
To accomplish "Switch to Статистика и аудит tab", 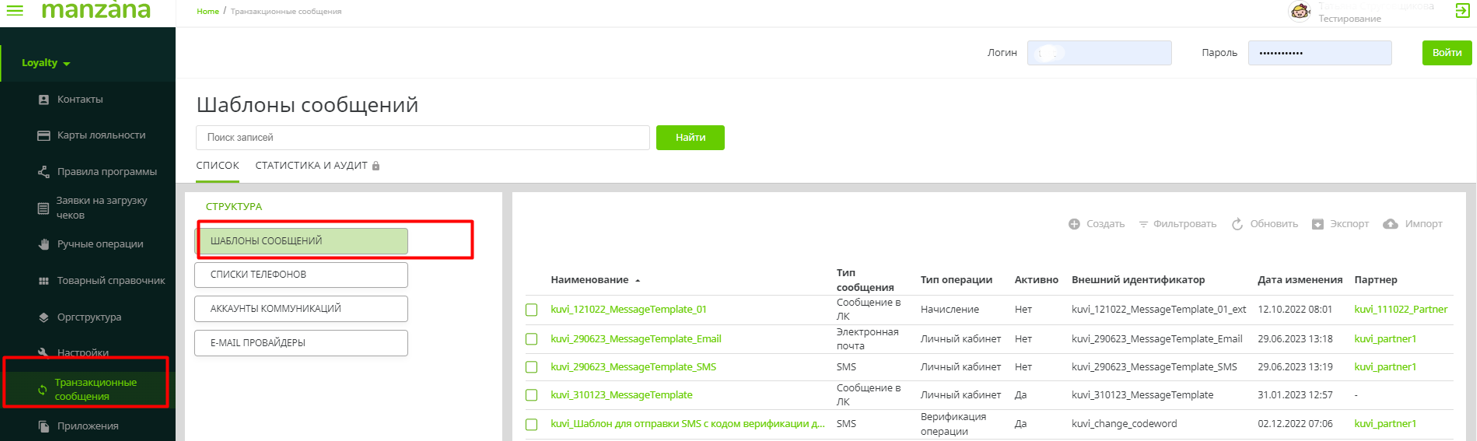I will (312, 166).
